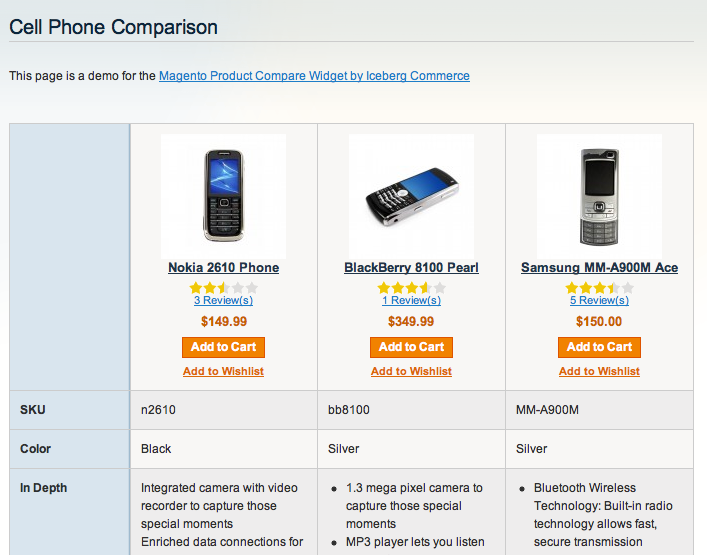707x555 pixels.
Task: Open the Nokia 2610 Phone title link
Action: [x=223, y=268]
